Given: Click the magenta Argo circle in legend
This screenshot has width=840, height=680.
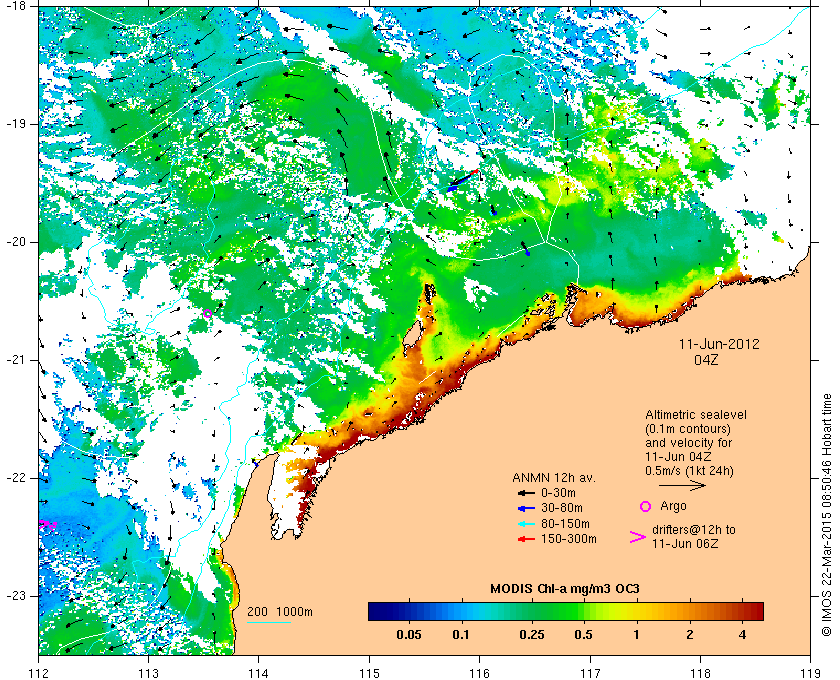Looking at the screenshot, I should click(646, 506).
